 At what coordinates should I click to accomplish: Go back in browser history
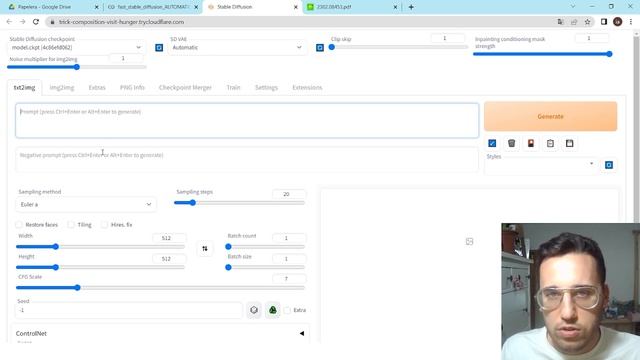(x=9, y=22)
